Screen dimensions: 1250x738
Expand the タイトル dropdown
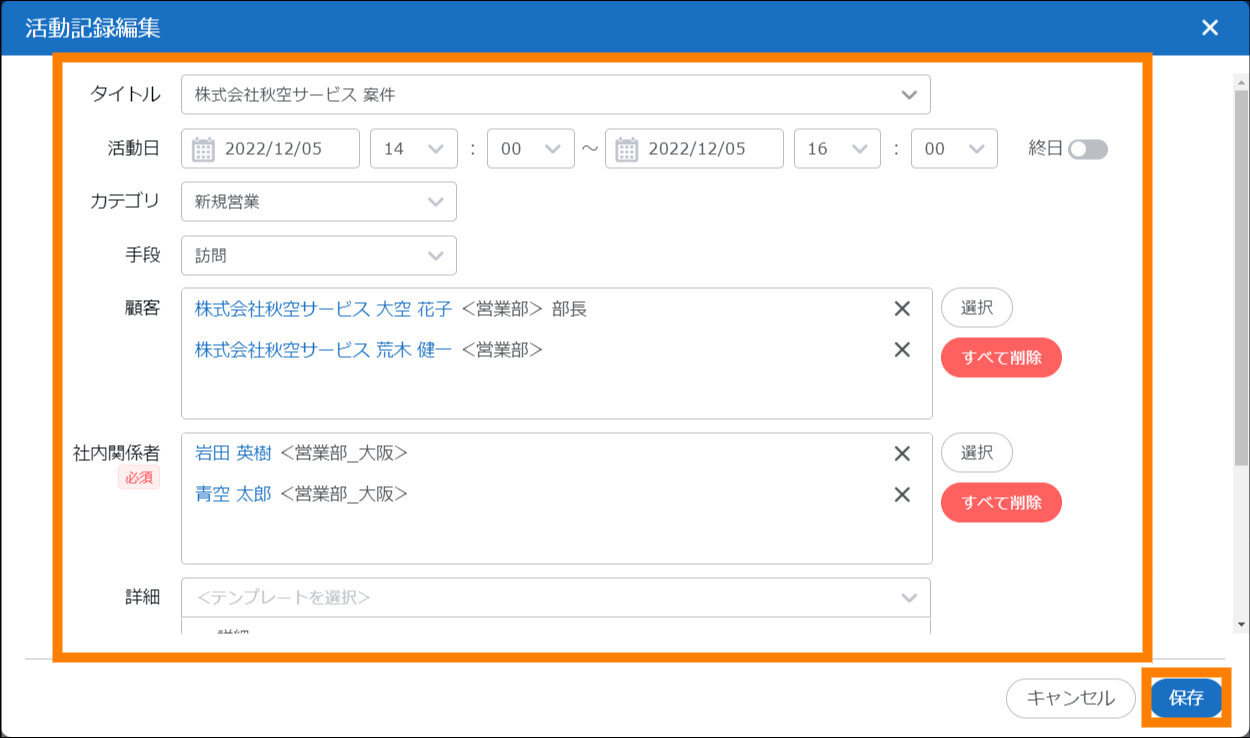pos(908,95)
